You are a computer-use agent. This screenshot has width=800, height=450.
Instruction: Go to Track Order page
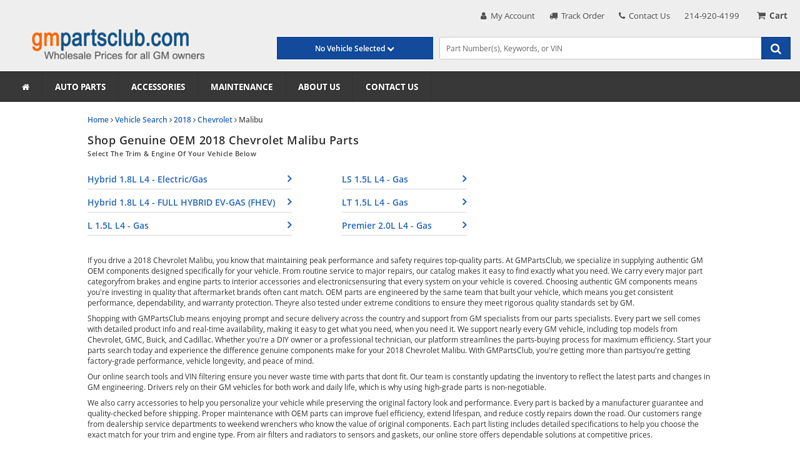pos(583,16)
